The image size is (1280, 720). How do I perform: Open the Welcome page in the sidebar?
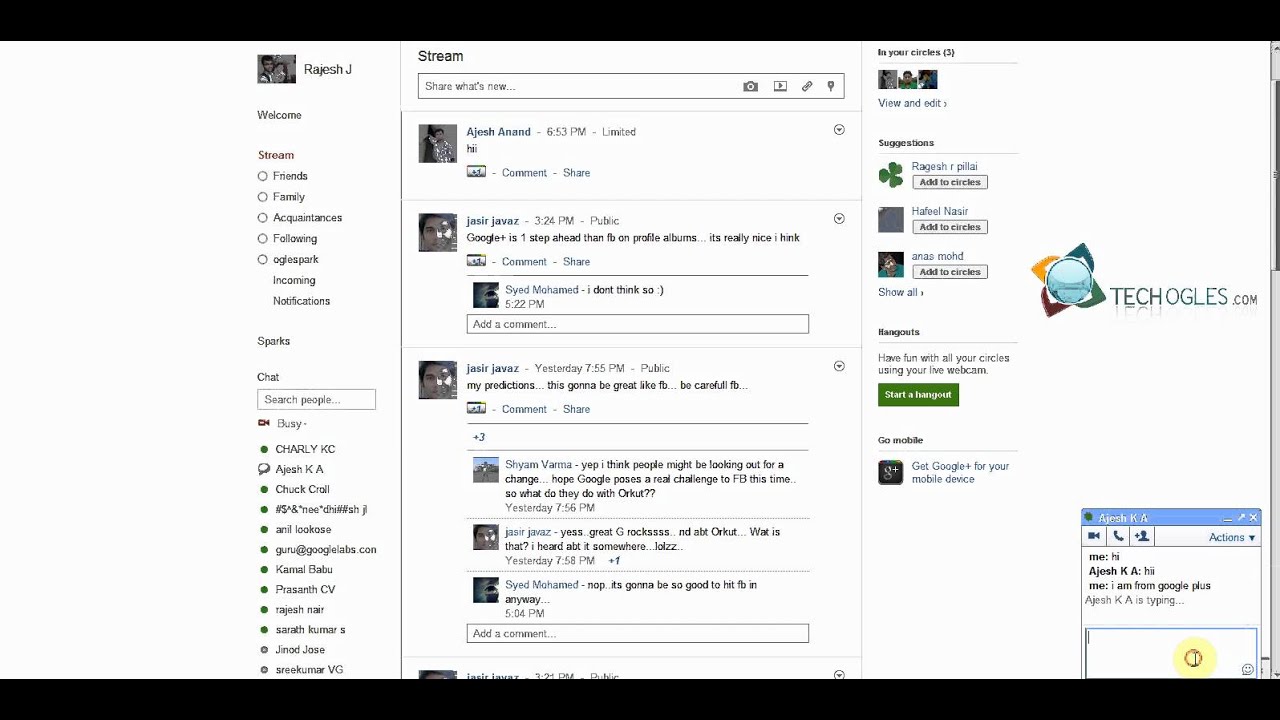coord(279,115)
